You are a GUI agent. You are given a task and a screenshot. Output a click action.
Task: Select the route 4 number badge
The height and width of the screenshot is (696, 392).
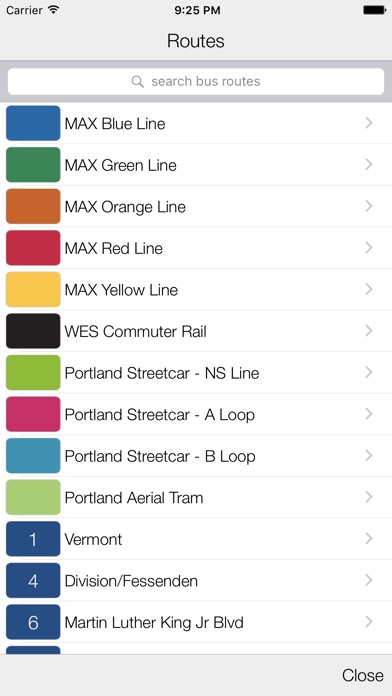pos(33,581)
